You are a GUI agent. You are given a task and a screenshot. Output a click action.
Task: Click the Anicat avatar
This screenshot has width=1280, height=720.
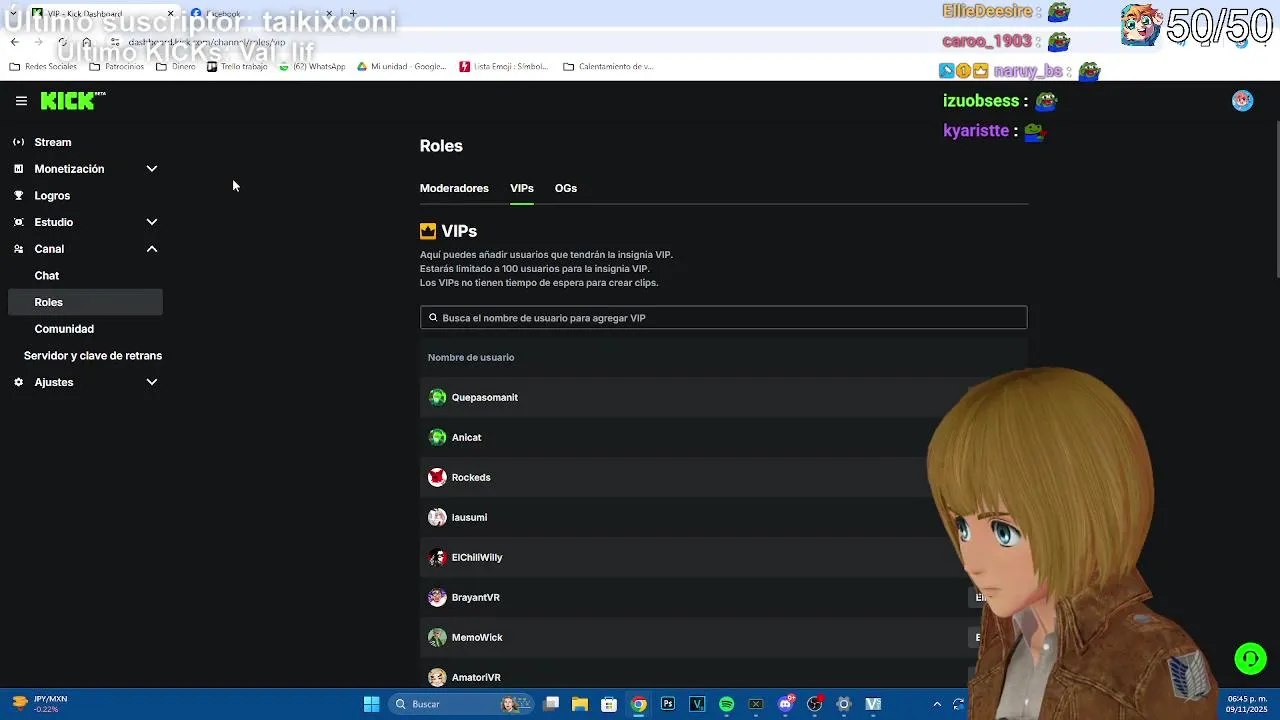(437, 437)
